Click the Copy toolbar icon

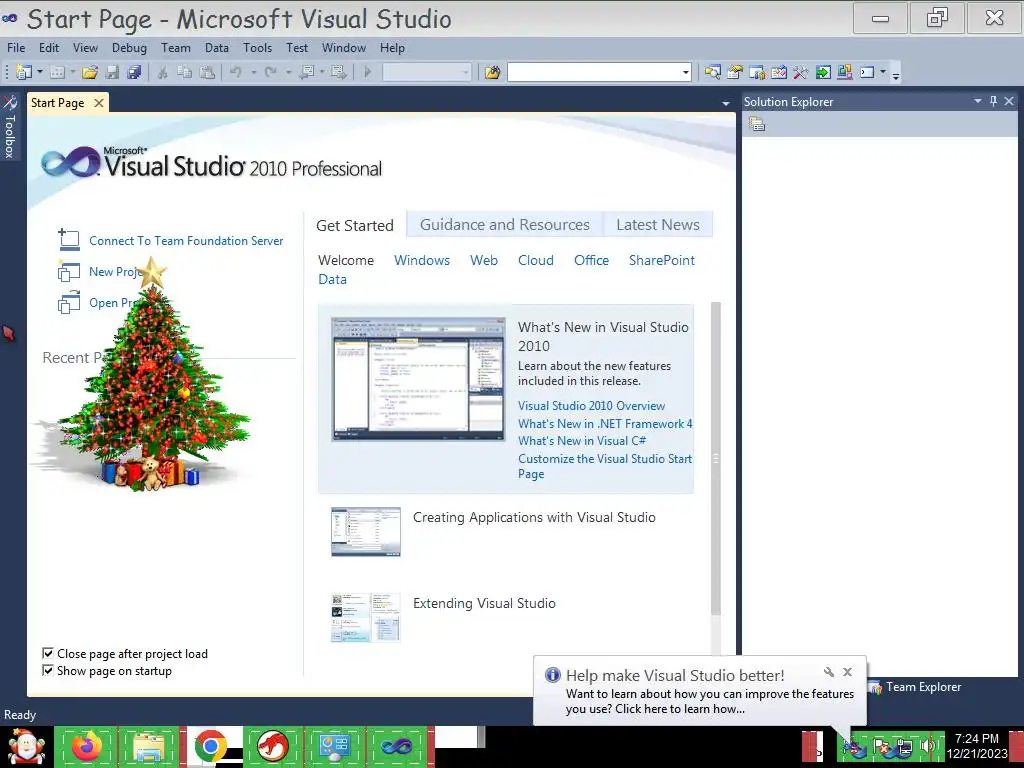(x=185, y=72)
